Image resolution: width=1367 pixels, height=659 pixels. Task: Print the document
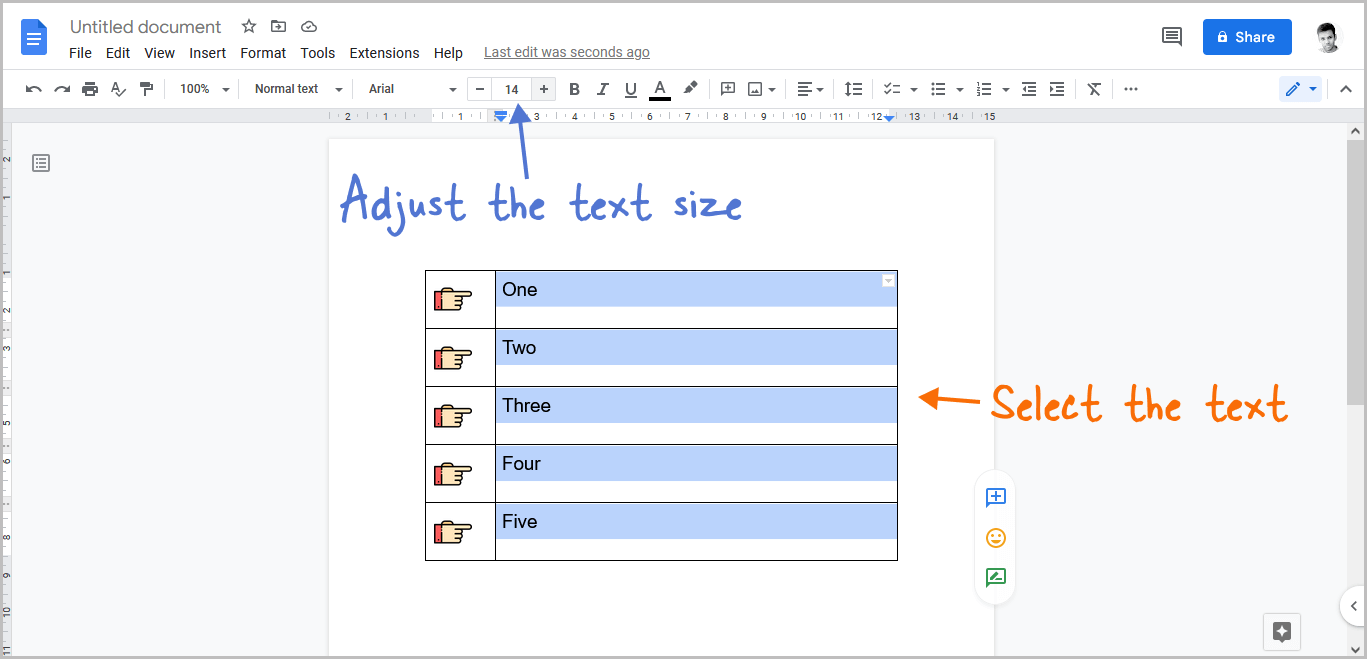click(x=89, y=89)
